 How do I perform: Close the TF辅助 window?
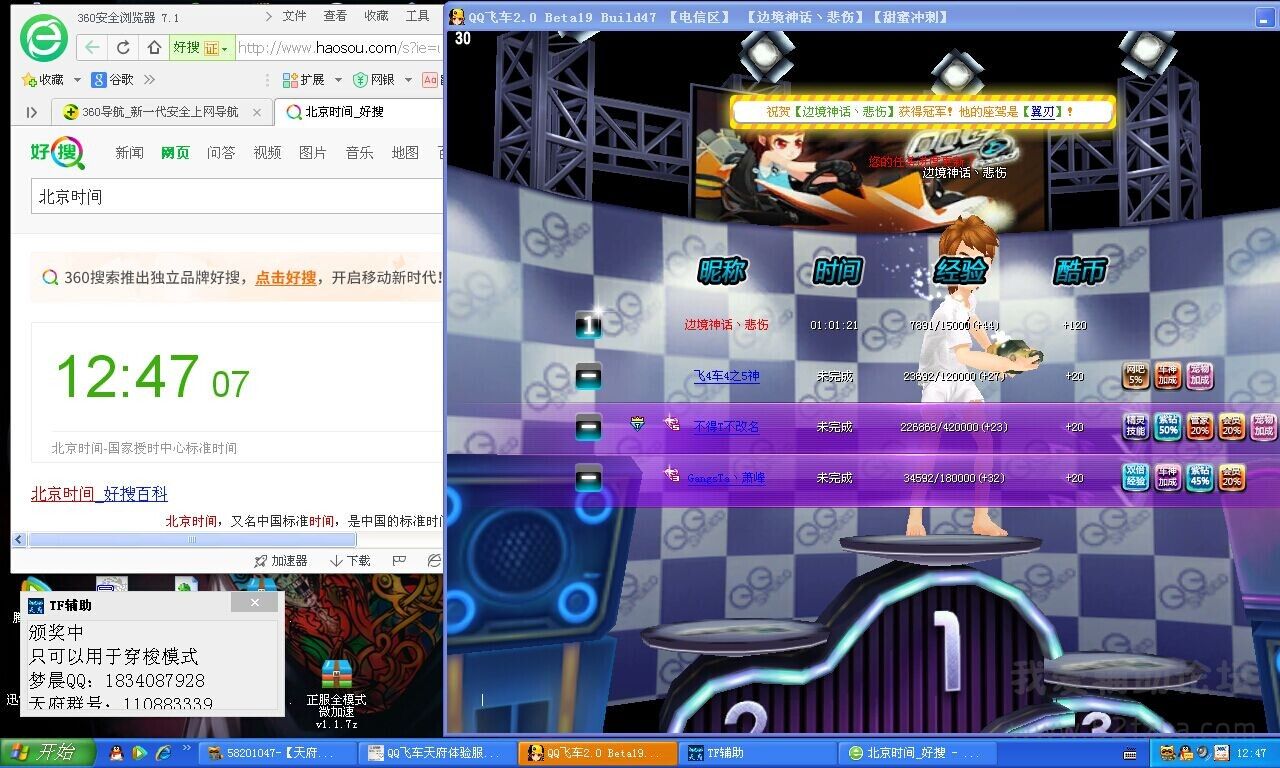[255, 603]
